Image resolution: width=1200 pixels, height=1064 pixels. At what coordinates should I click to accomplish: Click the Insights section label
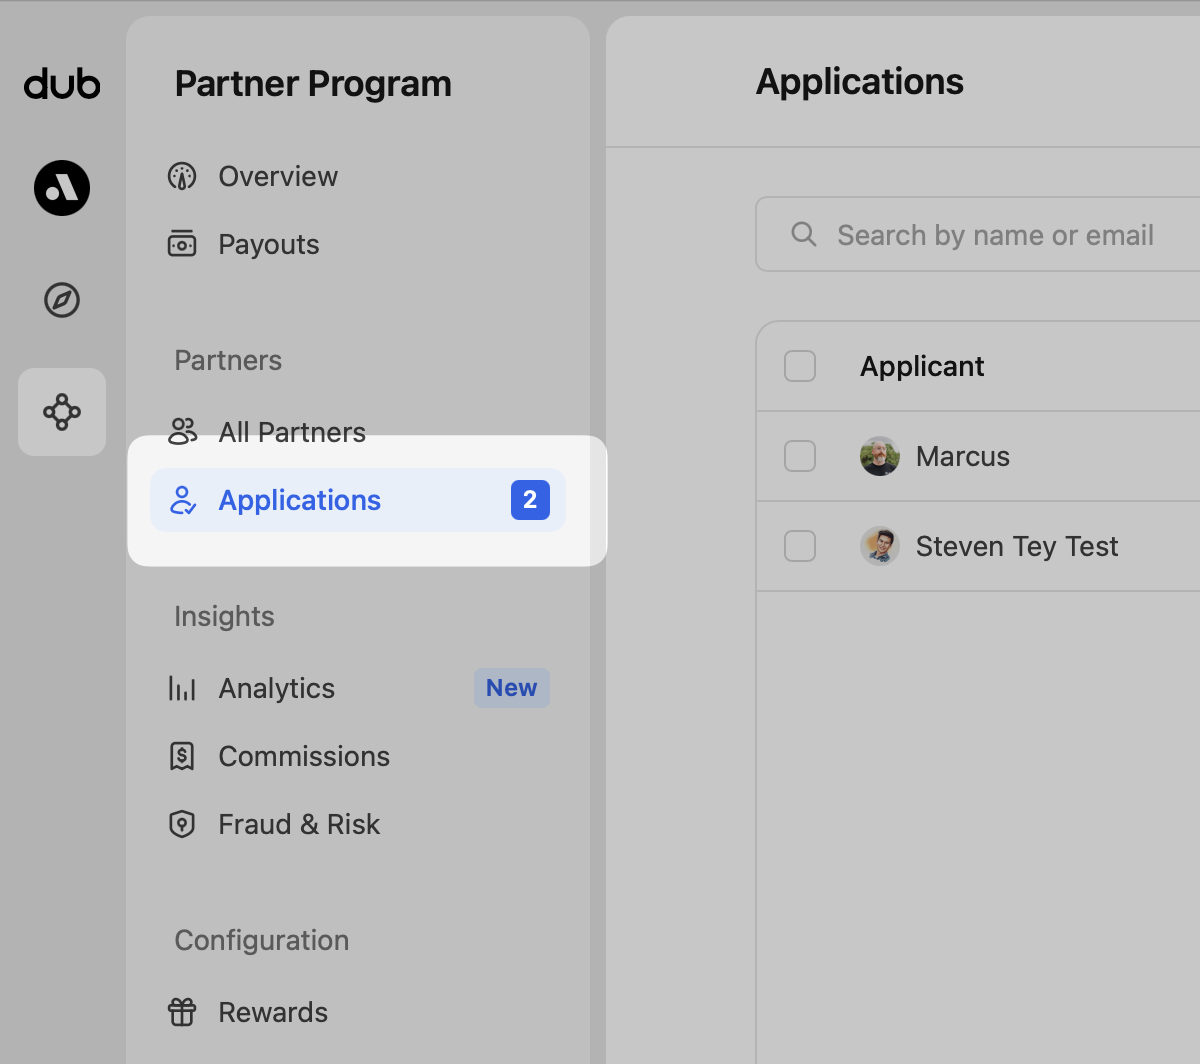tap(224, 617)
